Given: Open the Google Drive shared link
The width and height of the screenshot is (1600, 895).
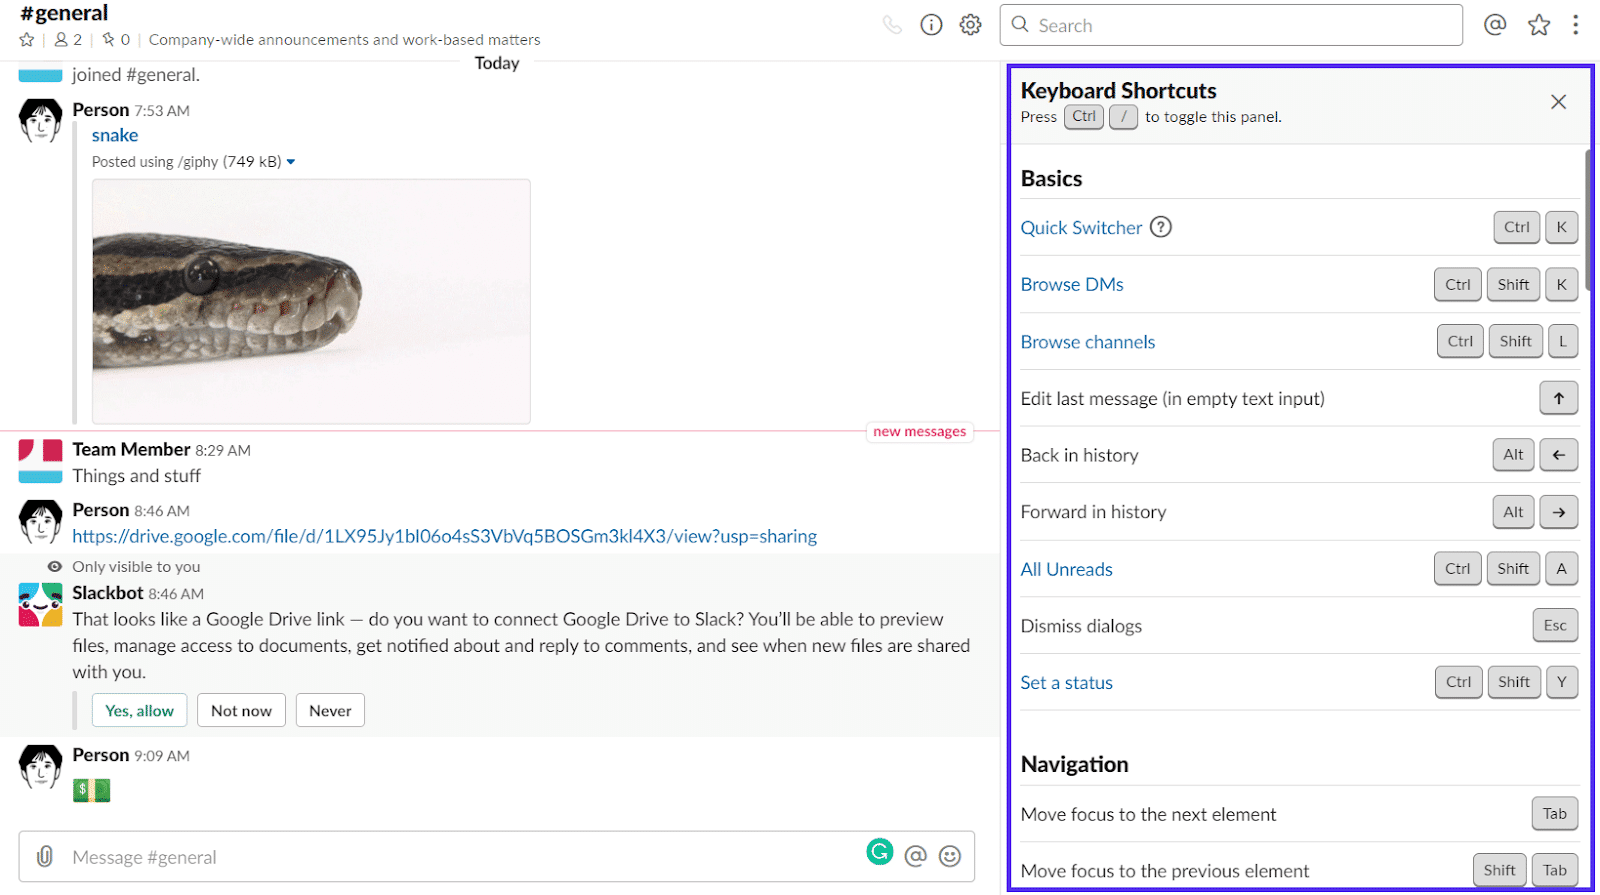Looking at the screenshot, I should point(444,537).
